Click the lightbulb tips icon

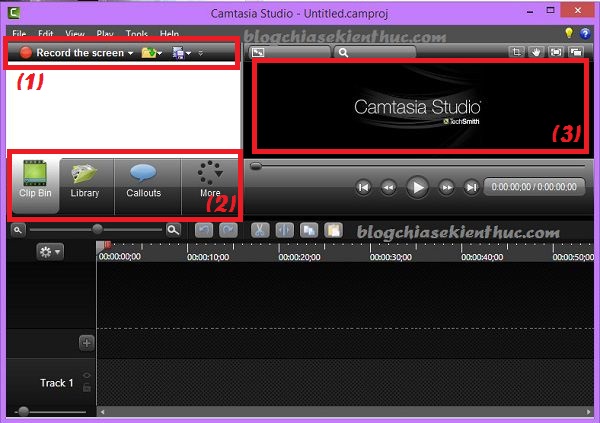(x=569, y=33)
